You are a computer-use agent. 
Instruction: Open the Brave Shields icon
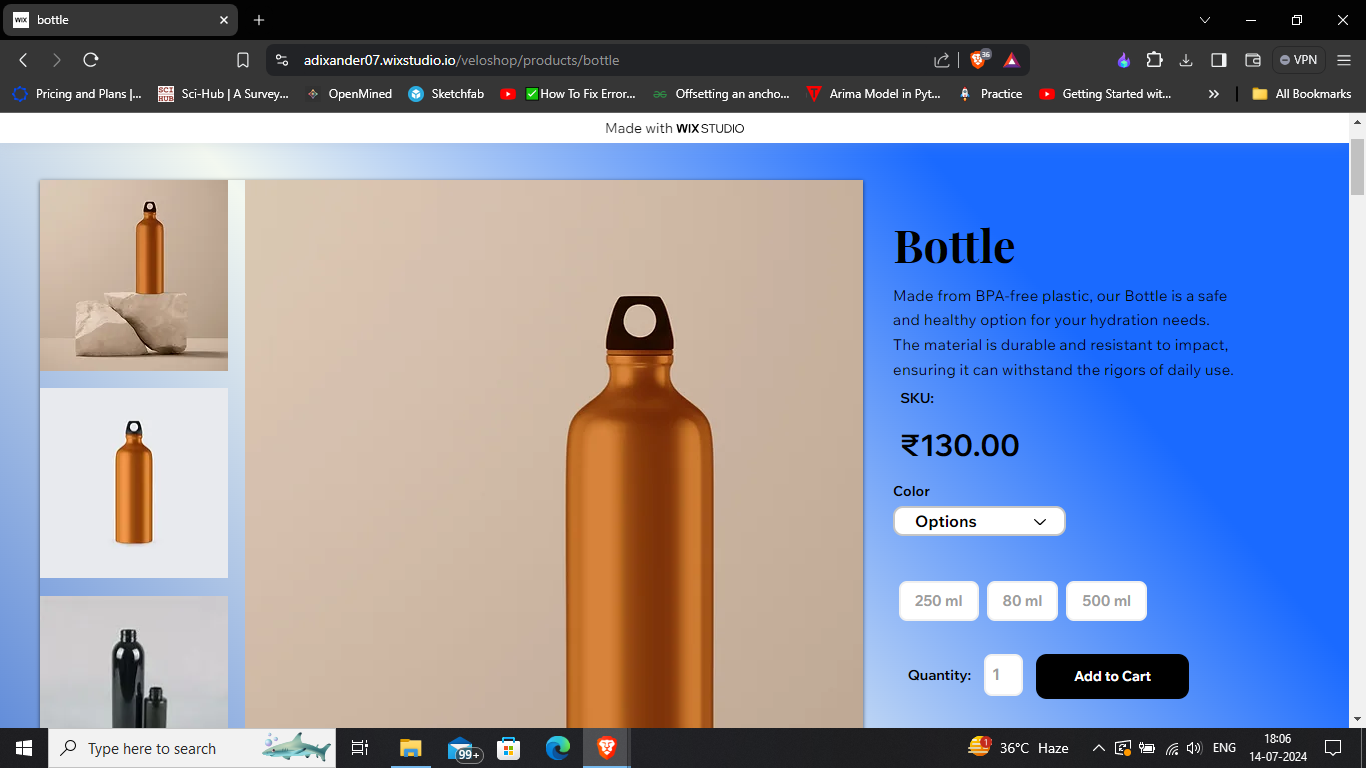[x=979, y=59]
